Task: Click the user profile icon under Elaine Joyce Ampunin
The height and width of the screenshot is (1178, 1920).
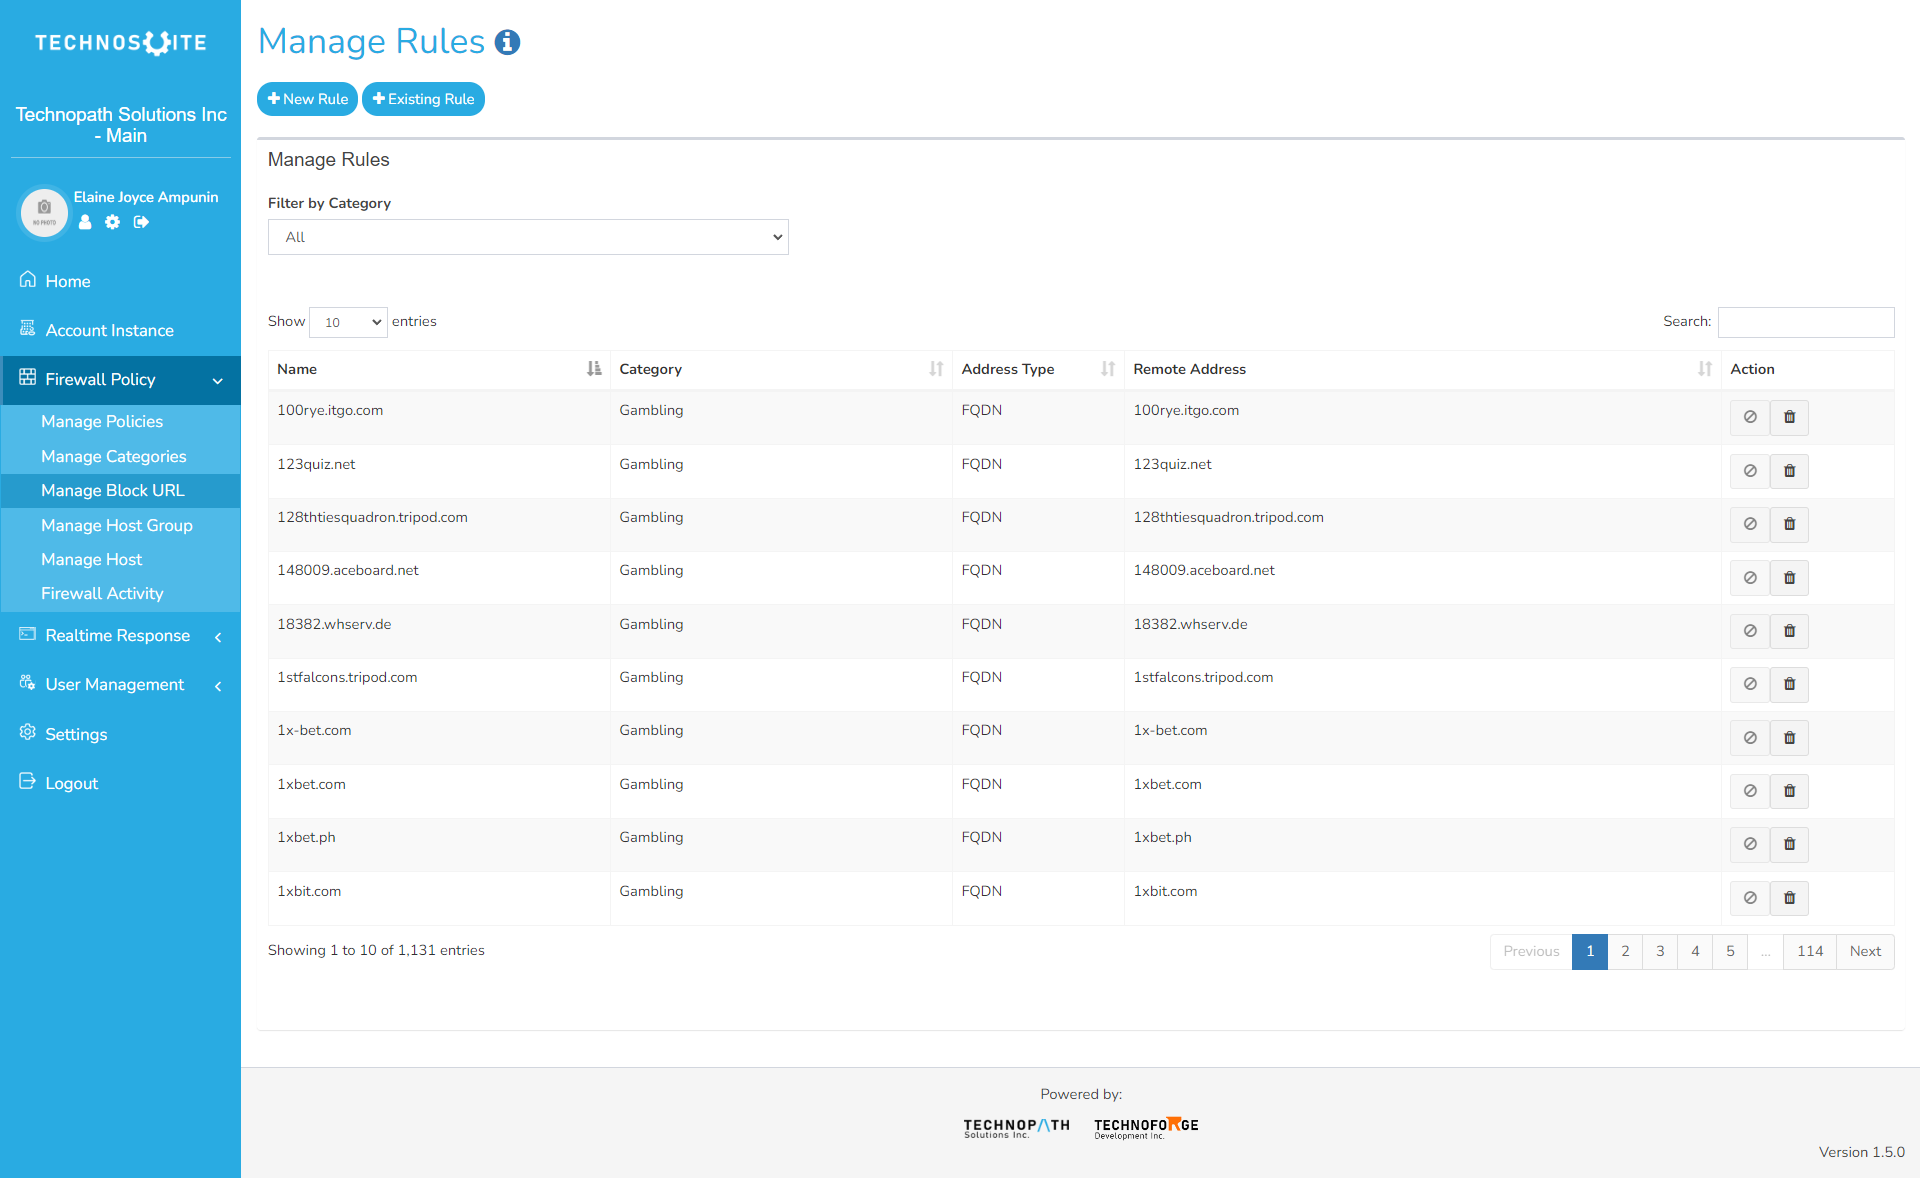Action: (x=85, y=222)
